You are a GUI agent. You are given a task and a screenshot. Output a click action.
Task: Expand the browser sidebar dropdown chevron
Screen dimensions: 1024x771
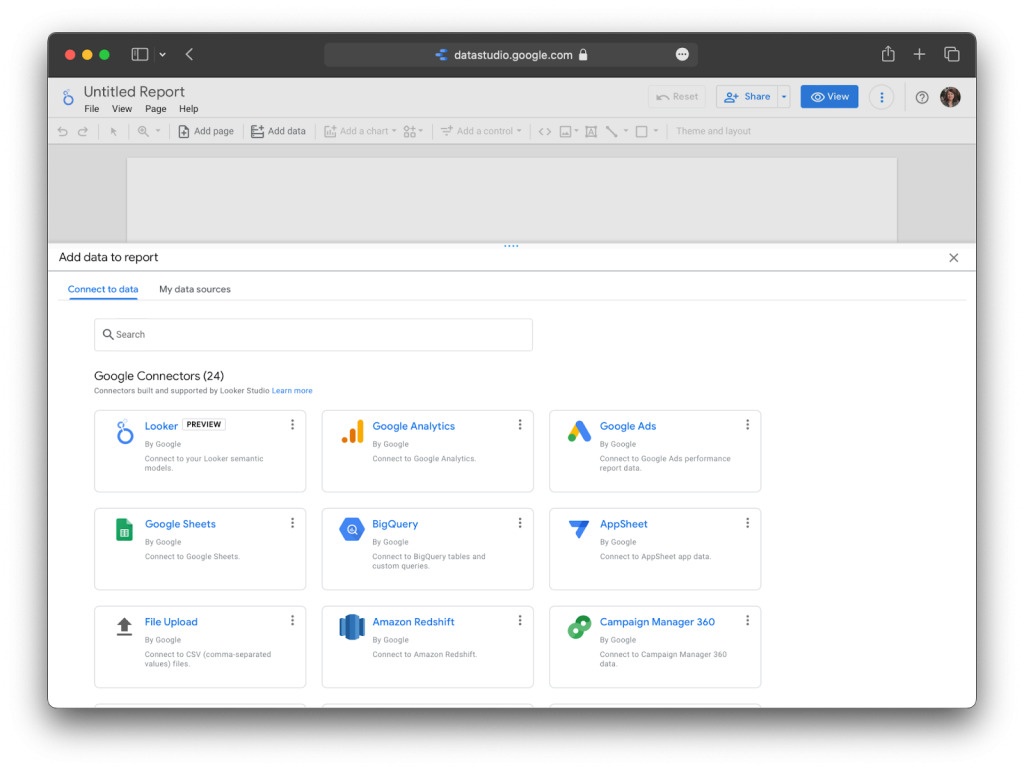click(162, 55)
